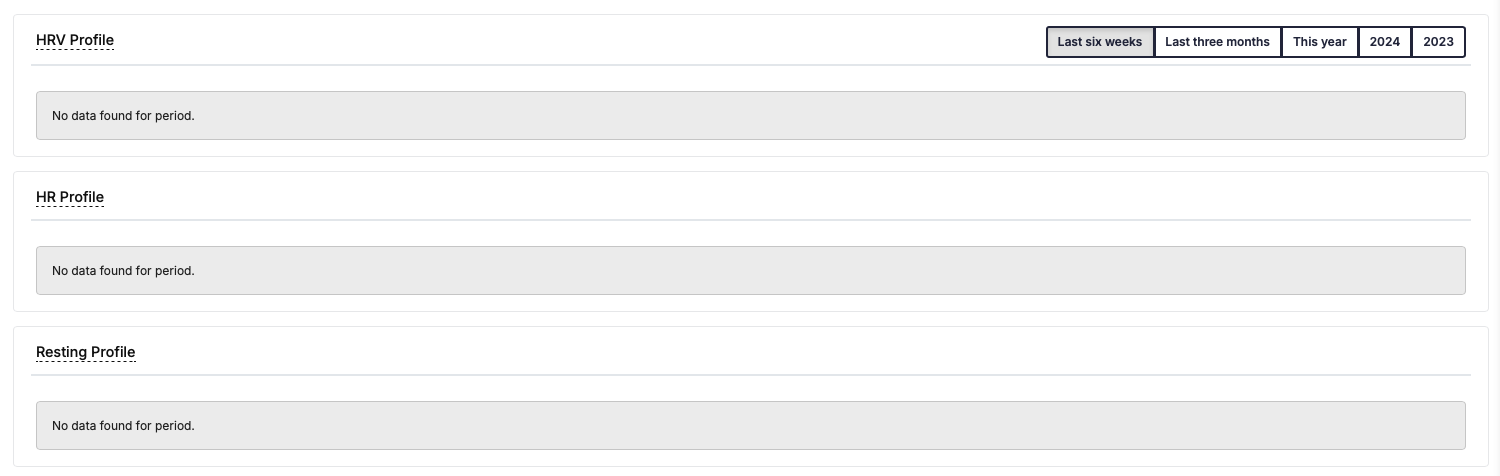The width and height of the screenshot is (1500, 476).
Task: Click the Resting Profile heading
Action: tap(85, 352)
